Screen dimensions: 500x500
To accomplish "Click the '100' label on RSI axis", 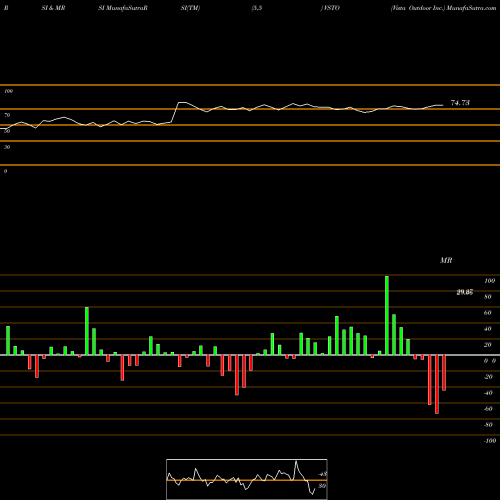I will pos(8,91).
